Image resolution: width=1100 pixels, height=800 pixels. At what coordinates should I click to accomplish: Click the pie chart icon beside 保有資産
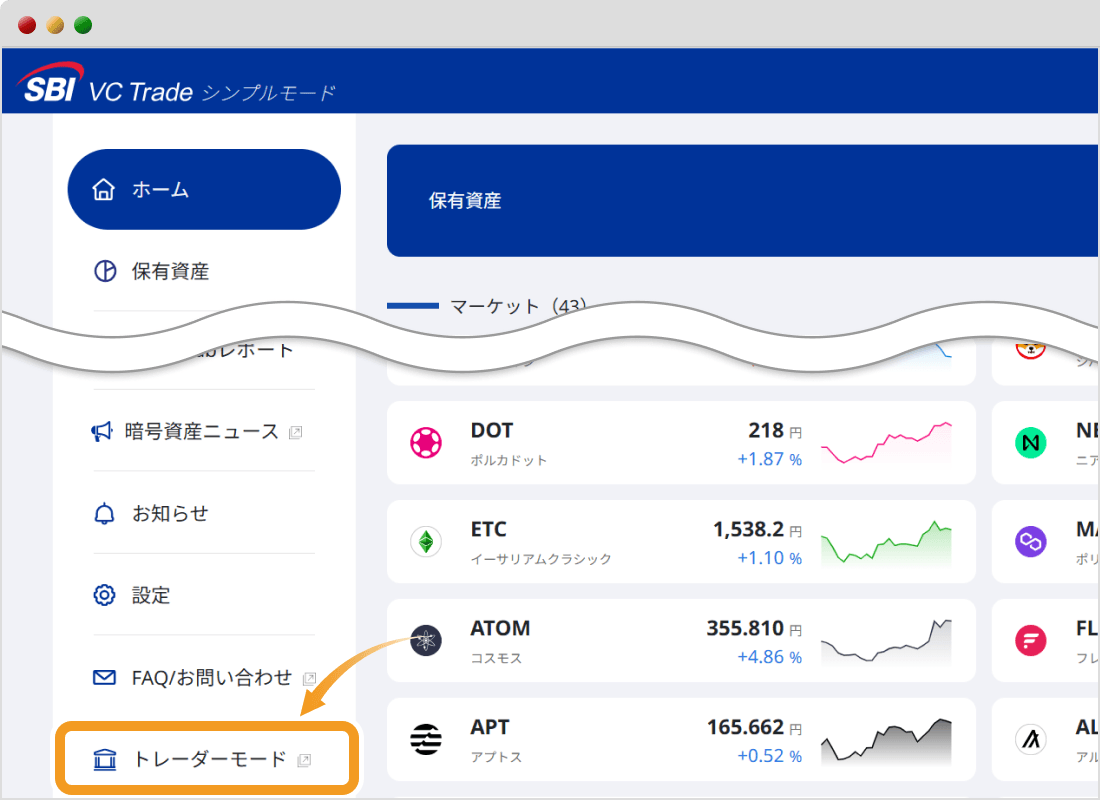pos(105,271)
